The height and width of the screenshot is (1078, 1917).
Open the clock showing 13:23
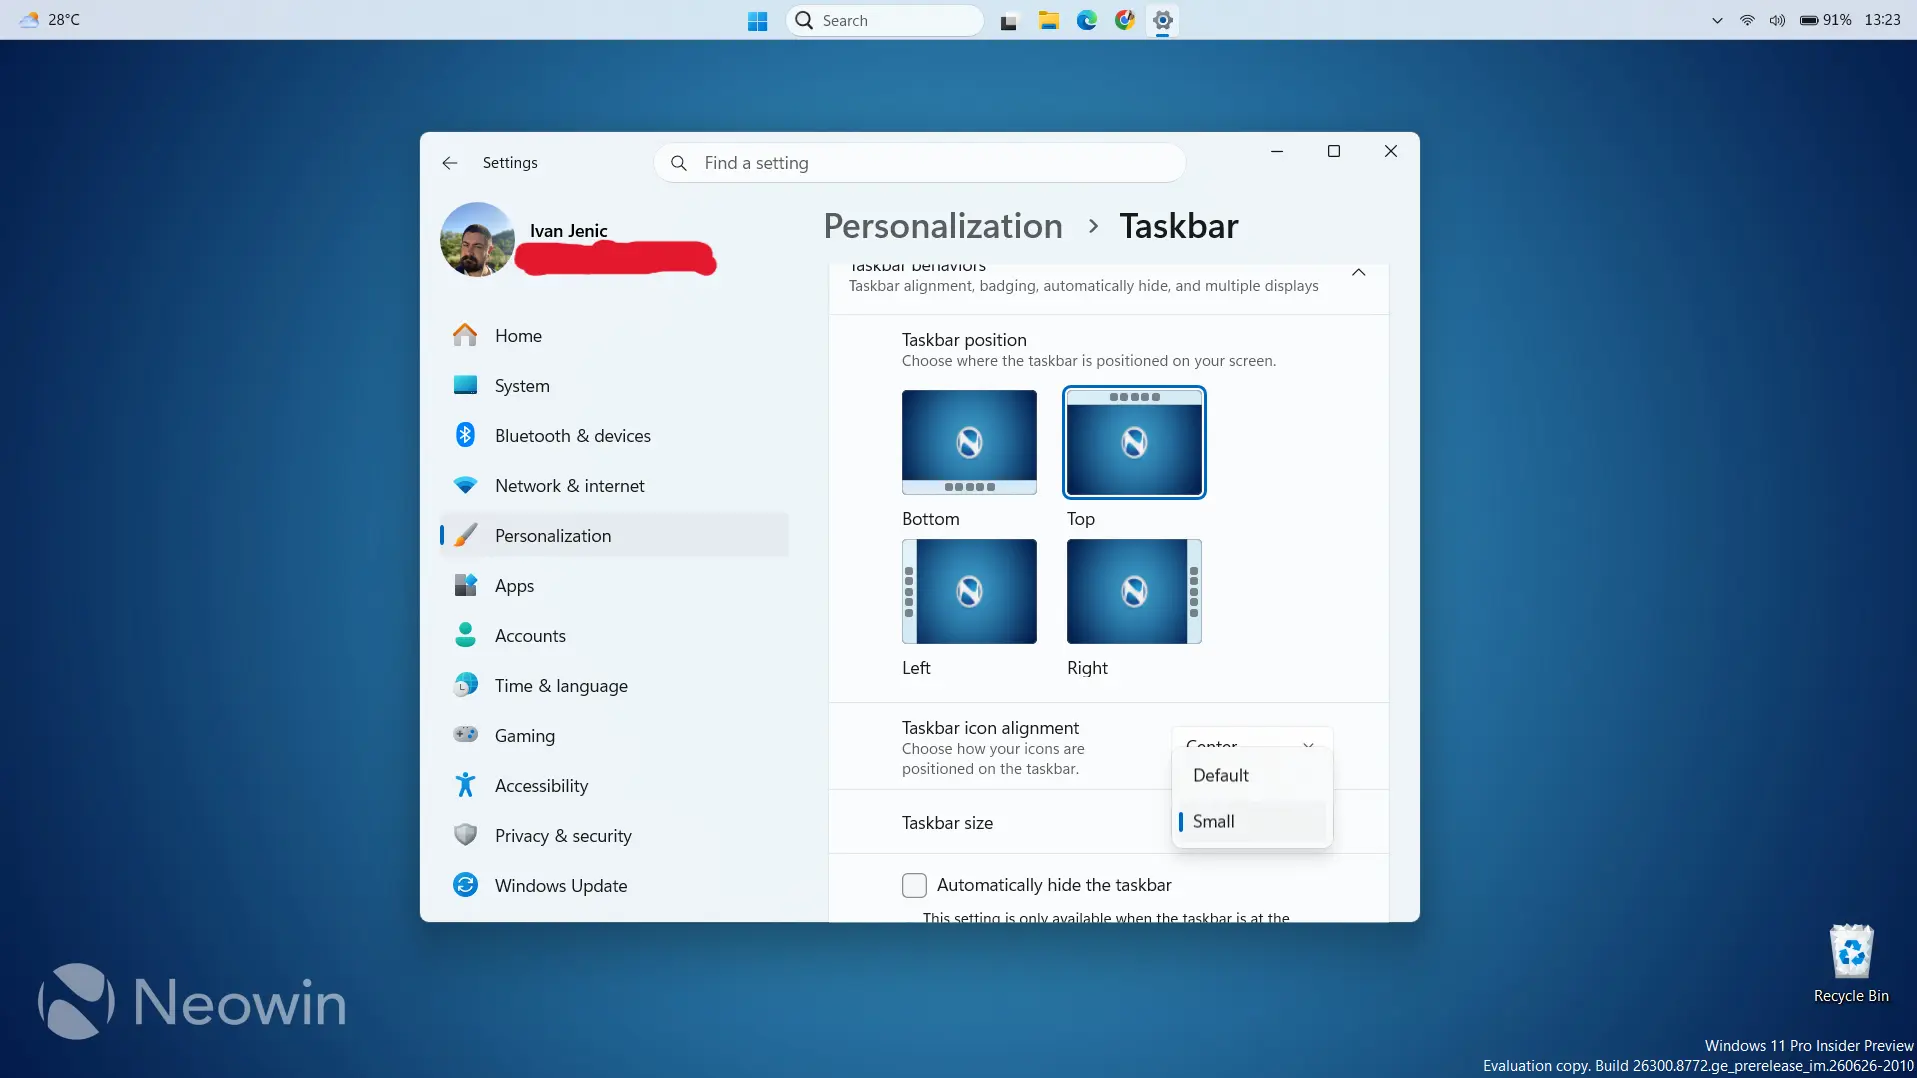(x=1882, y=20)
